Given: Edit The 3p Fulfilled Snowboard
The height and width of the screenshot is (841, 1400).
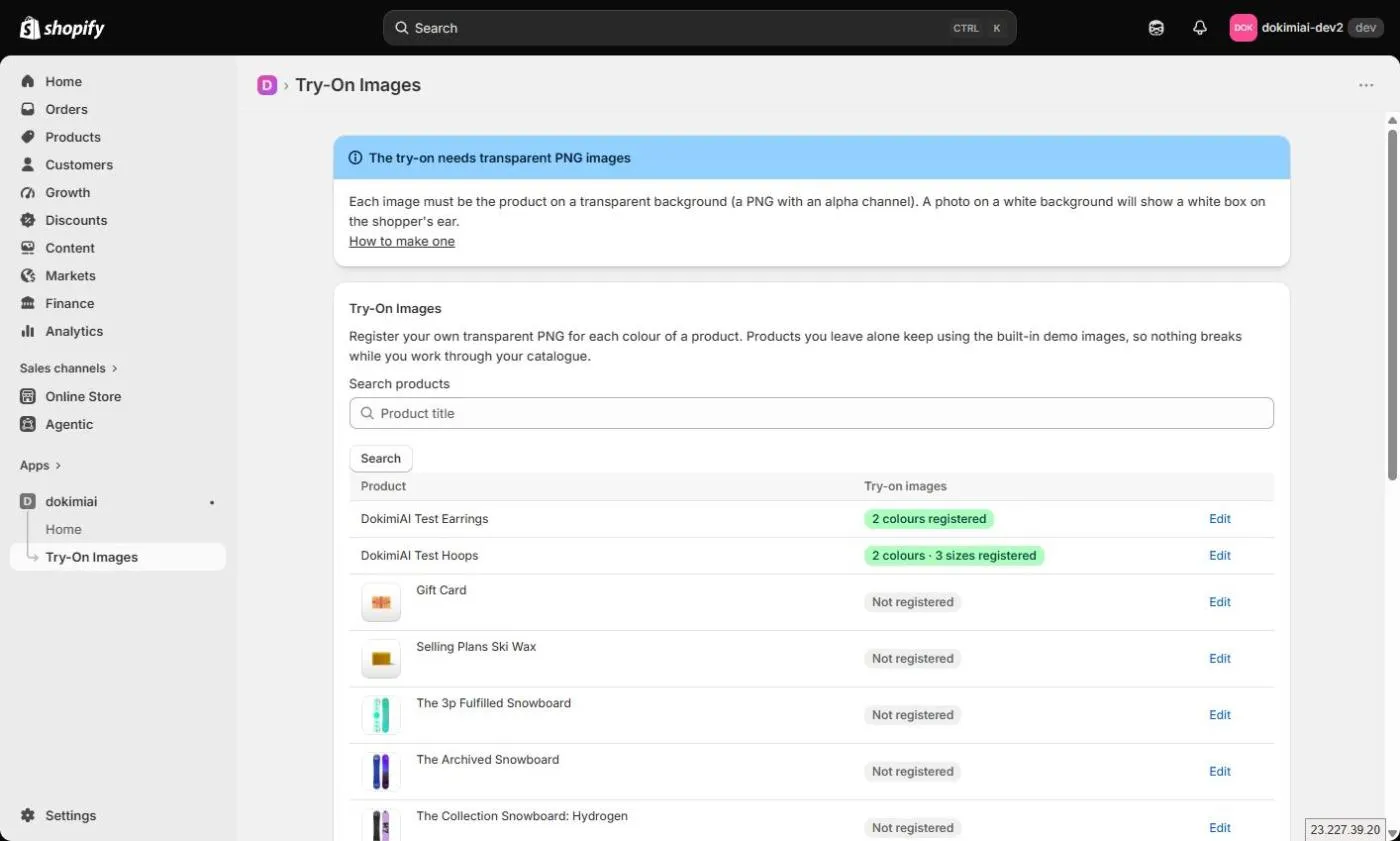Looking at the screenshot, I should point(1220,715).
